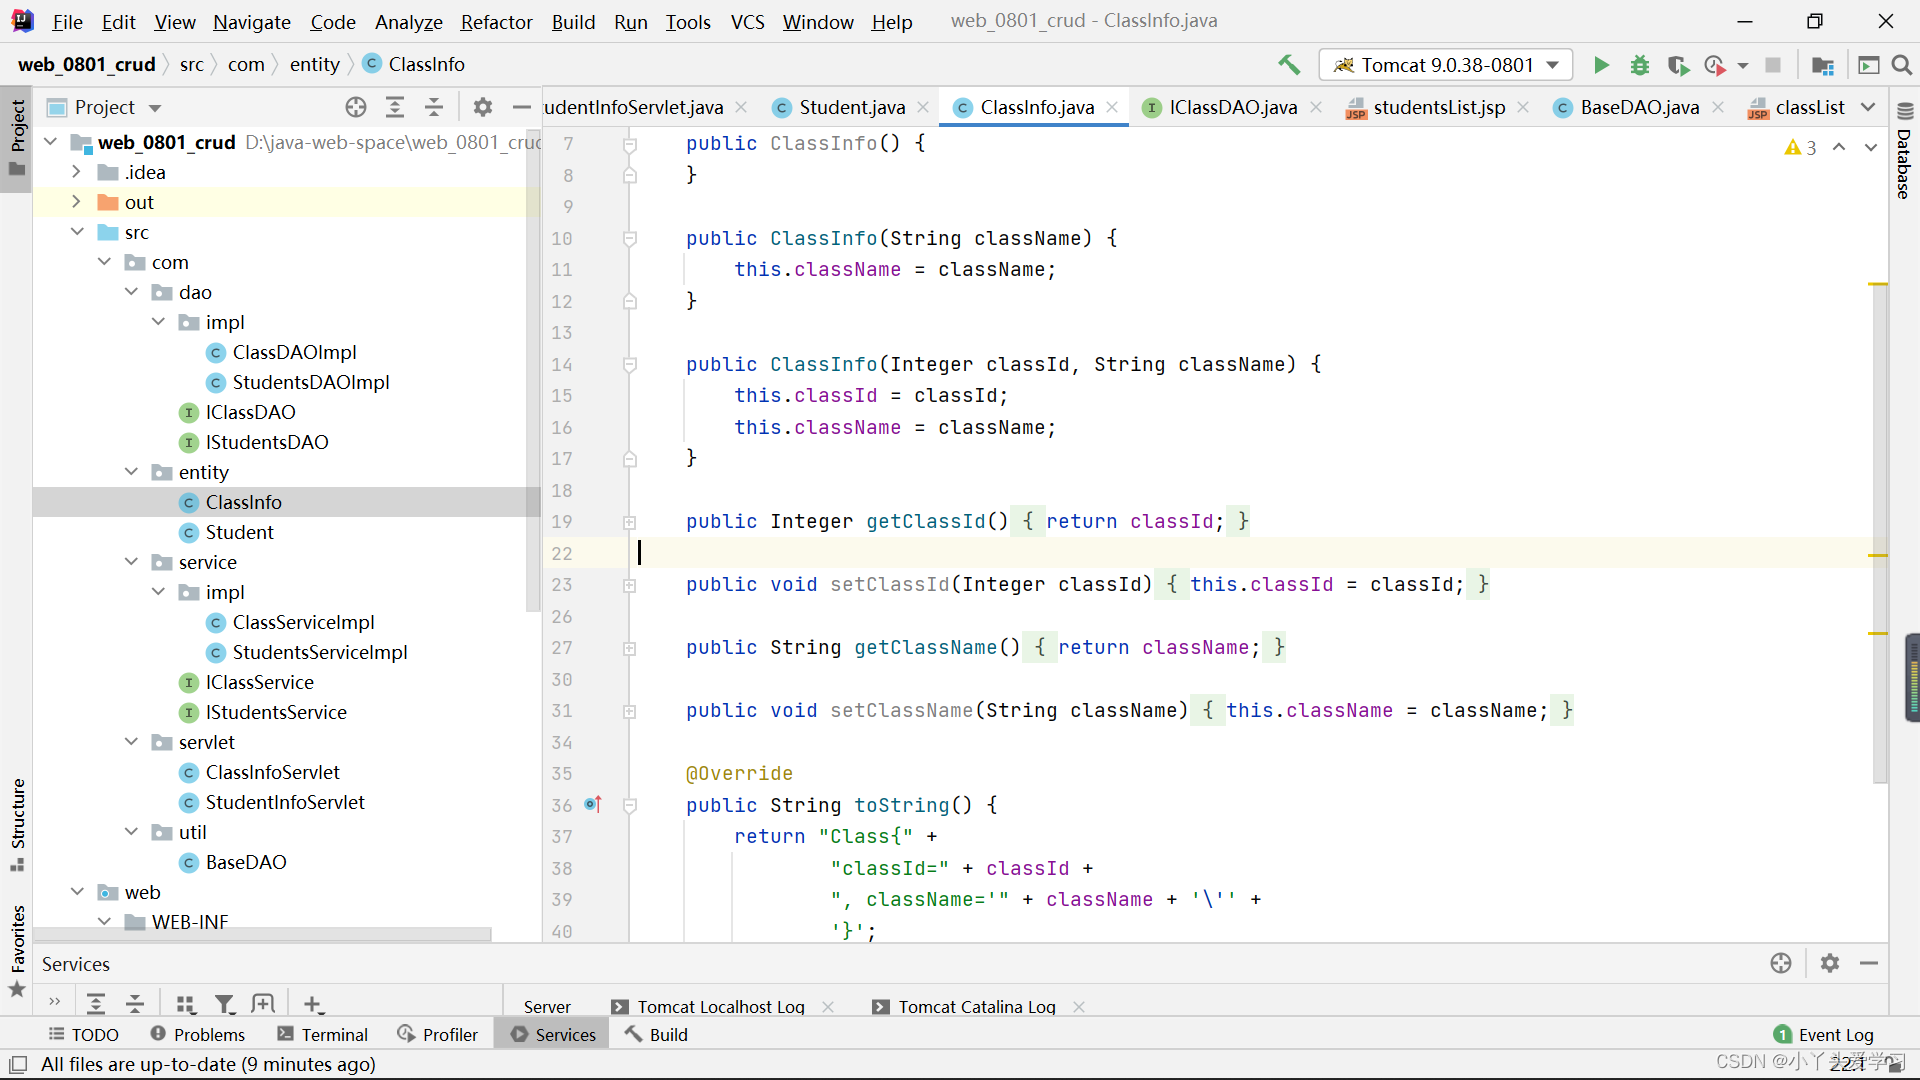Run with coverage shield icon
The width and height of the screenshot is (1920, 1080).
coord(1678,65)
